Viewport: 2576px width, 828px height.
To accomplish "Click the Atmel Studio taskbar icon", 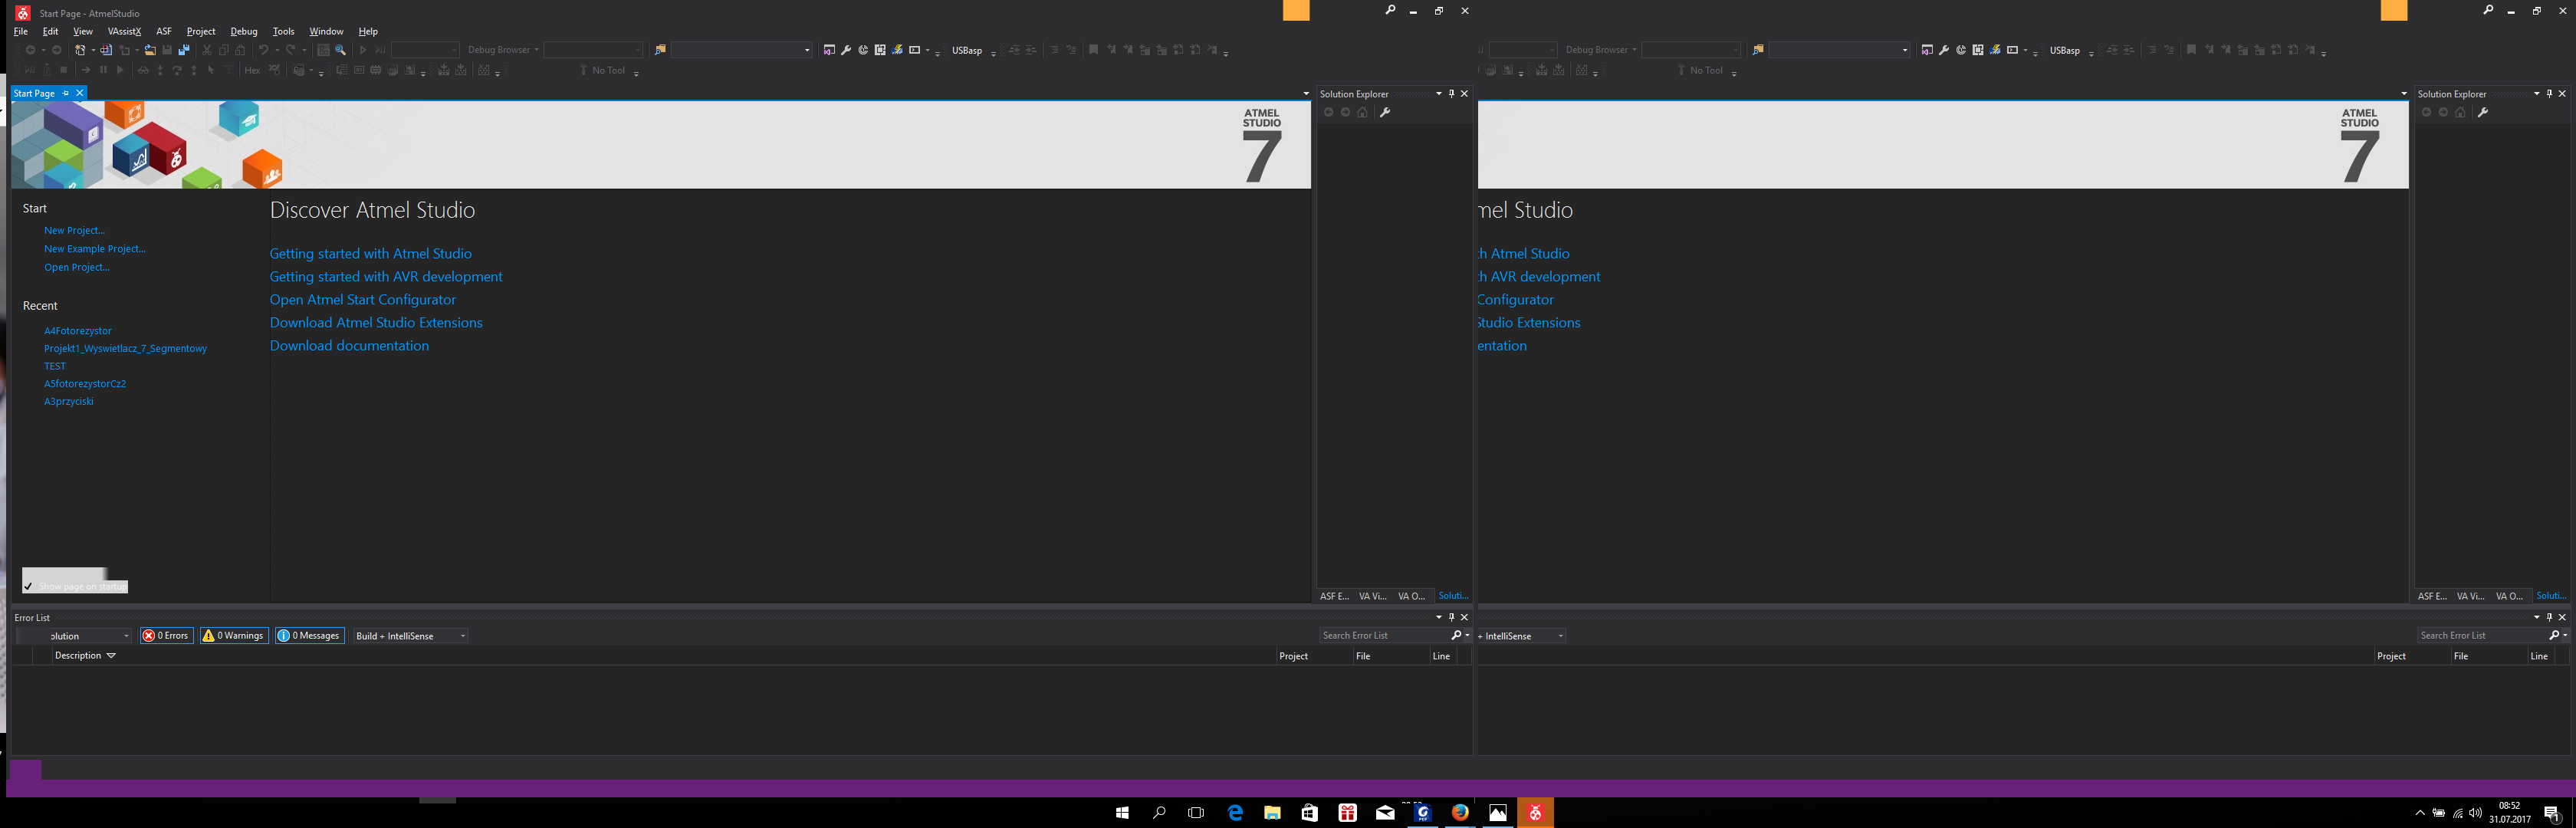I will (x=1535, y=813).
